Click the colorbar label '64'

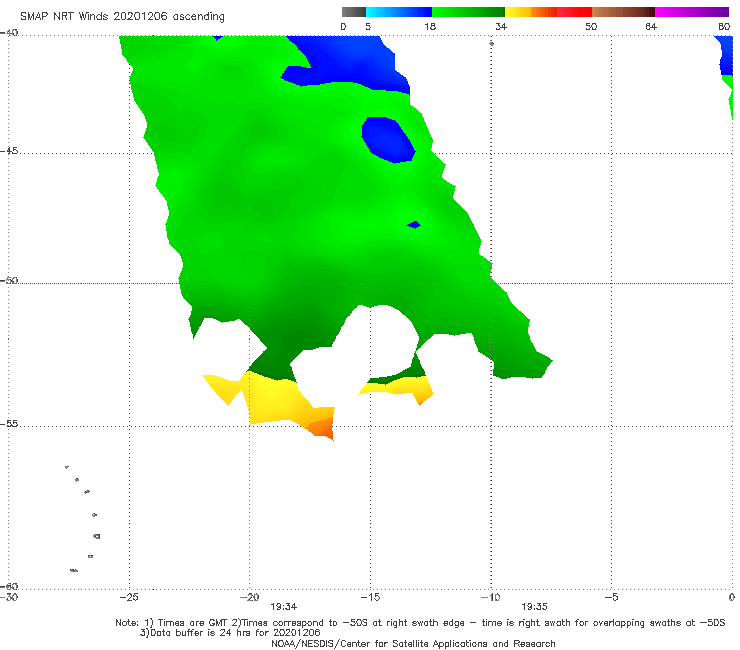point(651,26)
